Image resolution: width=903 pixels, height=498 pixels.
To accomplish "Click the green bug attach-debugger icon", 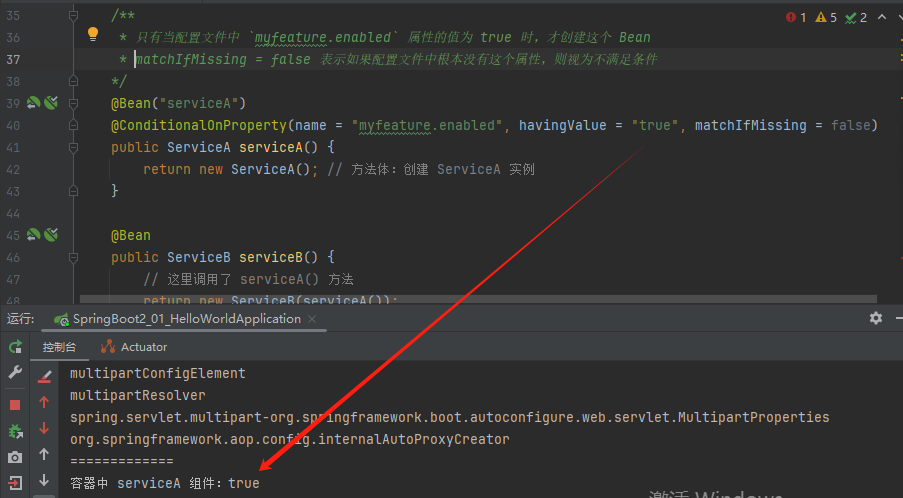I will click(16, 431).
